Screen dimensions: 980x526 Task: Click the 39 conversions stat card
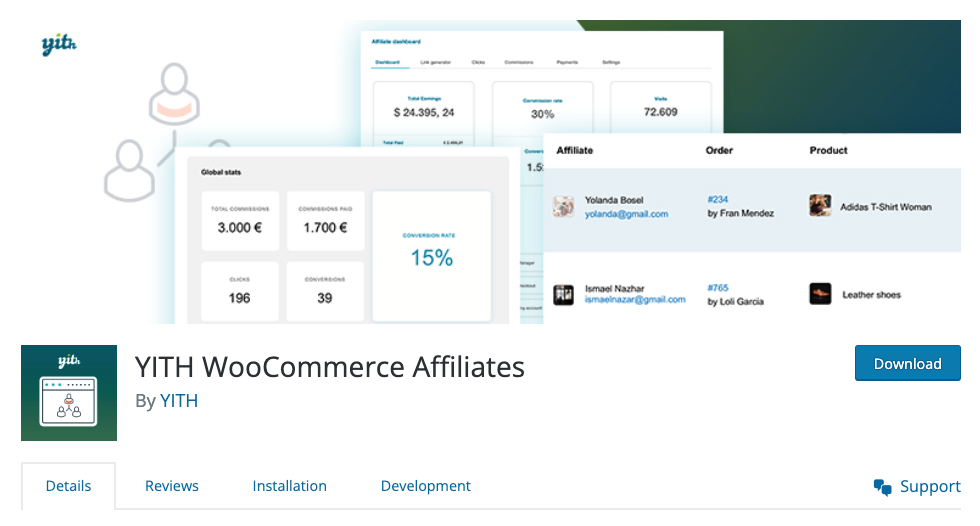[x=325, y=291]
